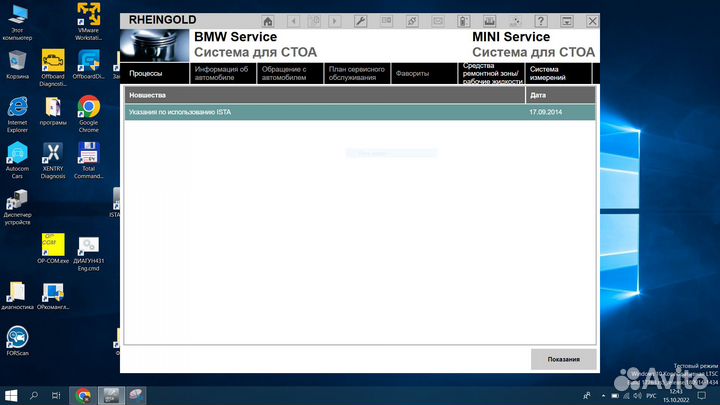
Task: Click the Дата column header
Action: 561,95
